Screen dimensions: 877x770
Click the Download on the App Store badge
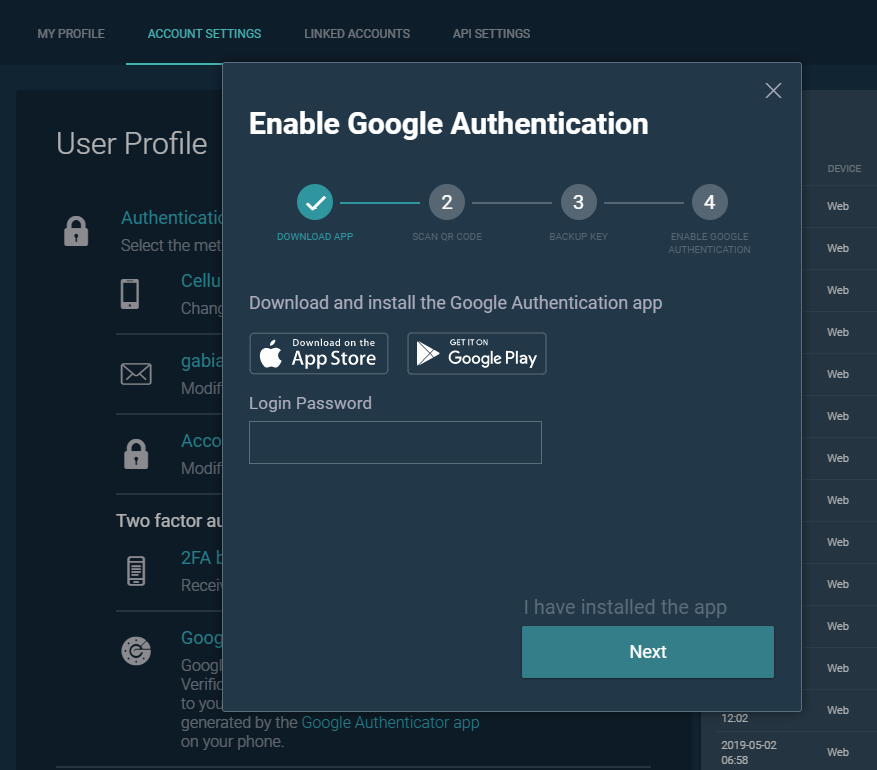pyautogui.click(x=319, y=353)
